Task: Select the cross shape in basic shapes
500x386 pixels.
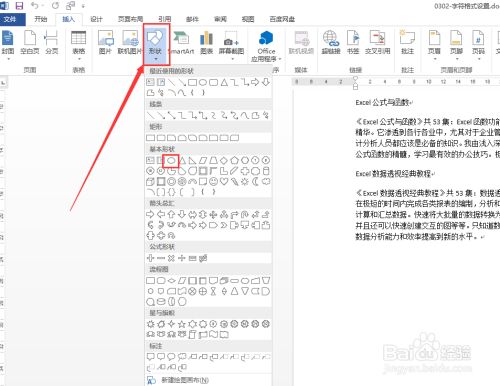Action: [245, 171]
